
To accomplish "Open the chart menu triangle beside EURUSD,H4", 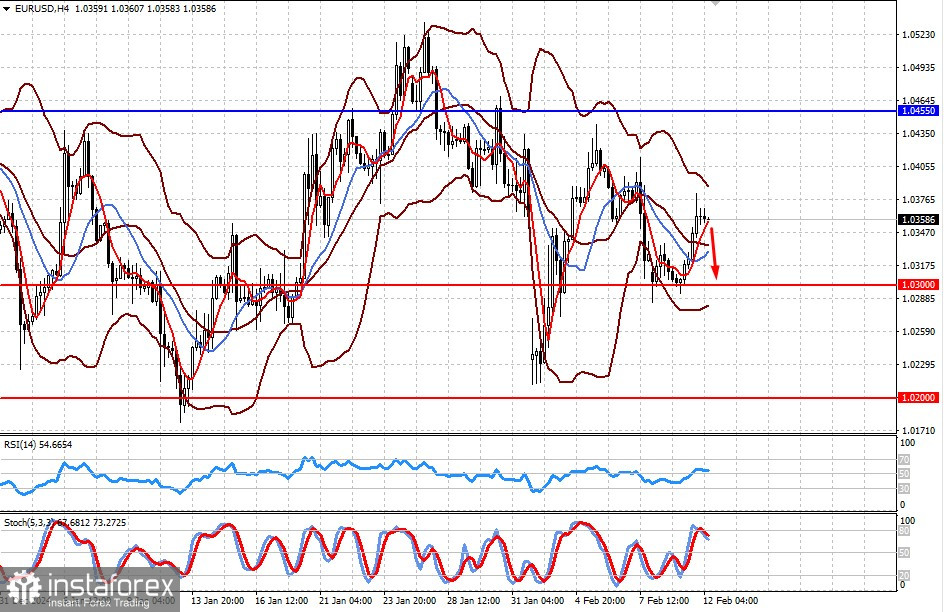I will coord(7,9).
